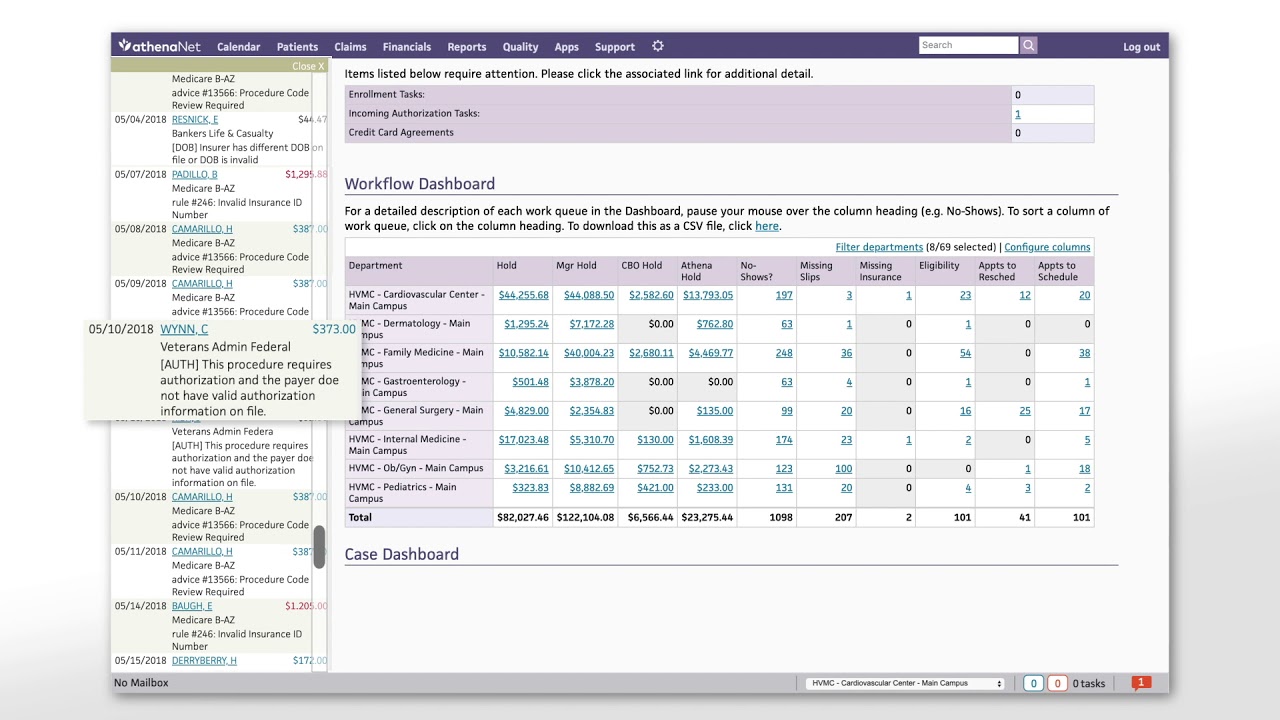Click the No Mailbox status text

(141, 683)
